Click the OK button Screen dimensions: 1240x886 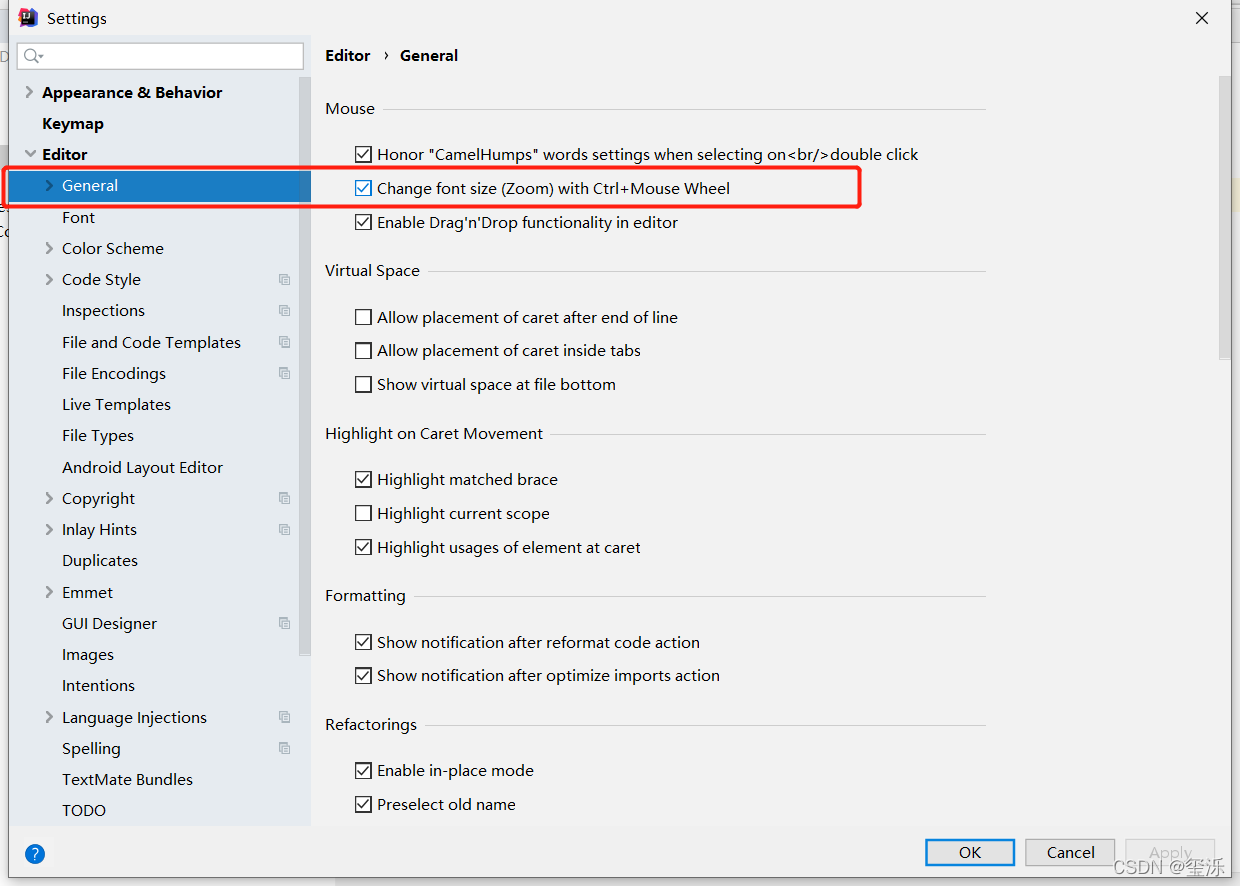point(970,852)
